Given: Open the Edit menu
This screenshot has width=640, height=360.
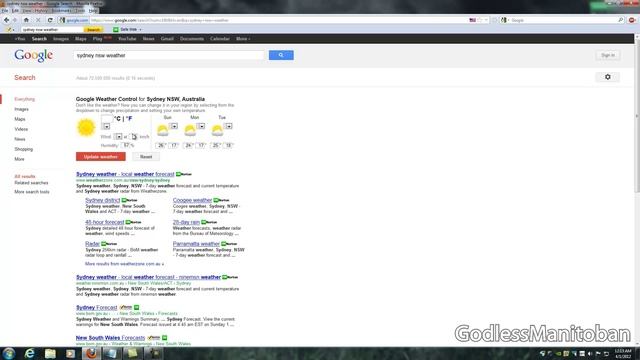Looking at the screenshot, I should [x=15, y=10].
